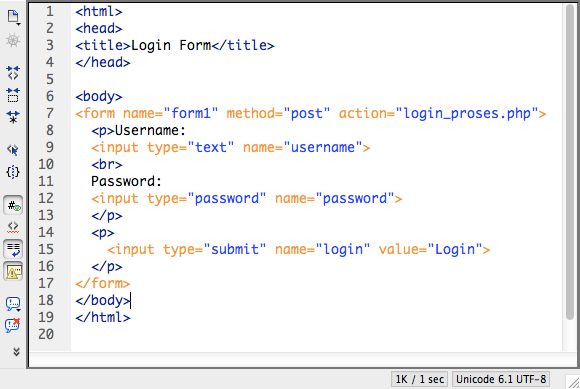Screen dimensions: 580x389
Task: Toggle highlight invalid code icon
Action: (x=13, y=227)
